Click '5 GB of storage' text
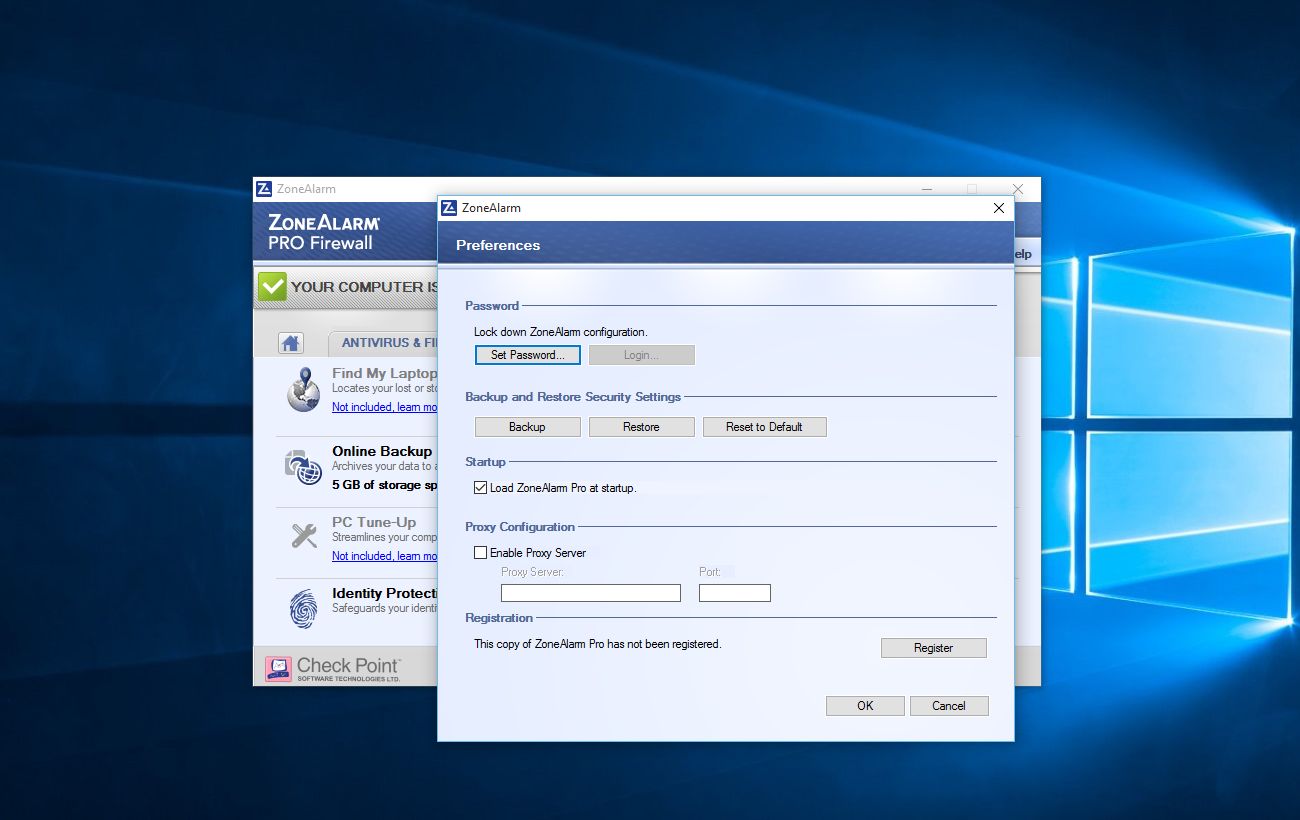The width and height of the screenshot is (1300, 820). pos(384,485)
